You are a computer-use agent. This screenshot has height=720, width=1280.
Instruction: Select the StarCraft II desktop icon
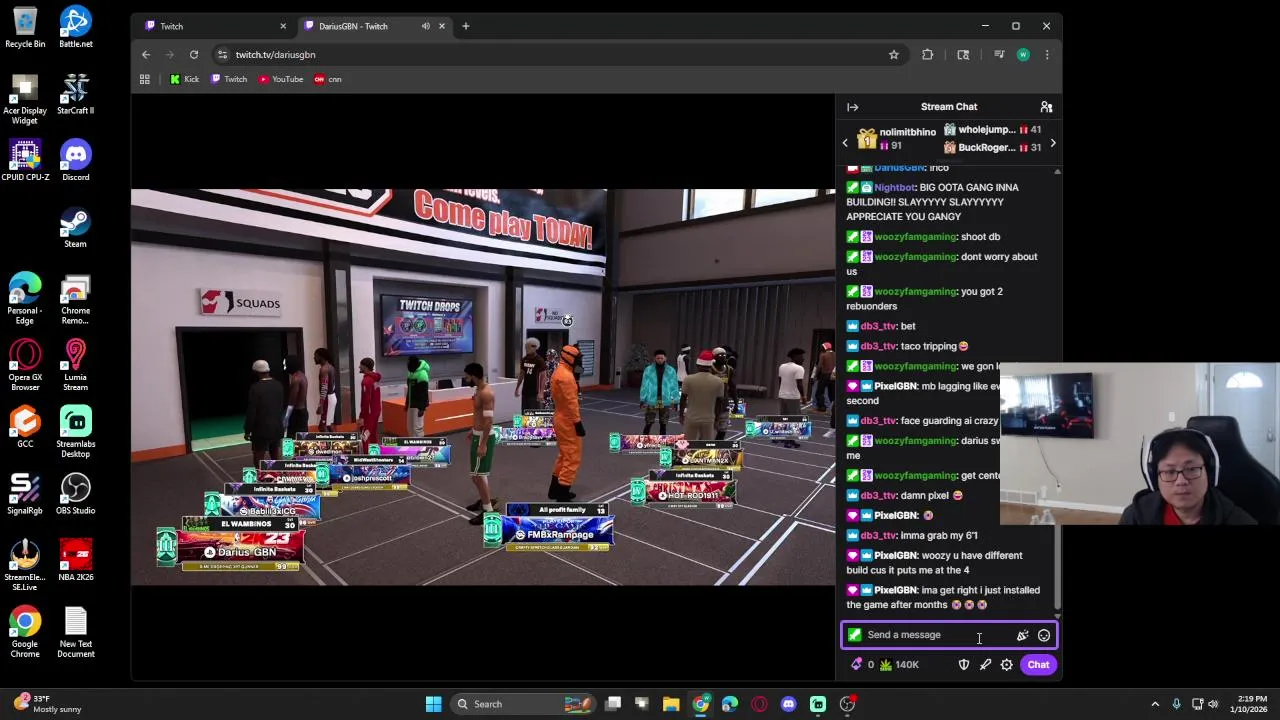pyautogui.click(x=76, y=93)
